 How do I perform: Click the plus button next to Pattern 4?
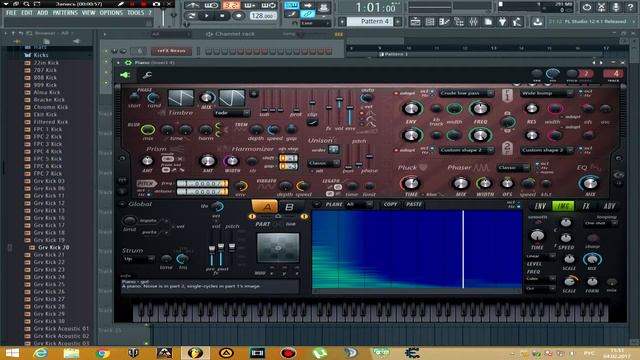coord(398,21)
